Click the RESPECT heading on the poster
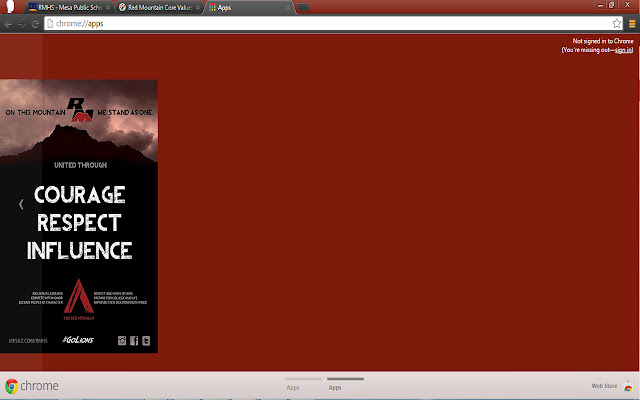This screenshot has width=640, height=400. [79, 223]
